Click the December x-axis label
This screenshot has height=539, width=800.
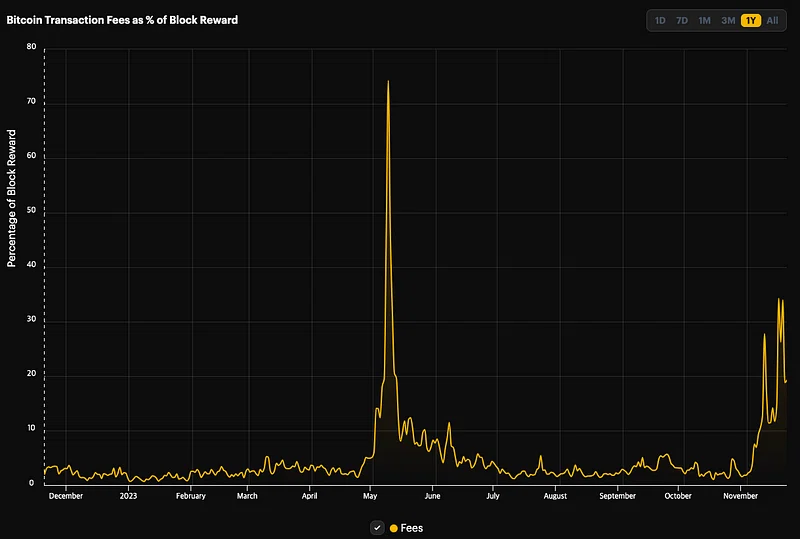[66, 496]
